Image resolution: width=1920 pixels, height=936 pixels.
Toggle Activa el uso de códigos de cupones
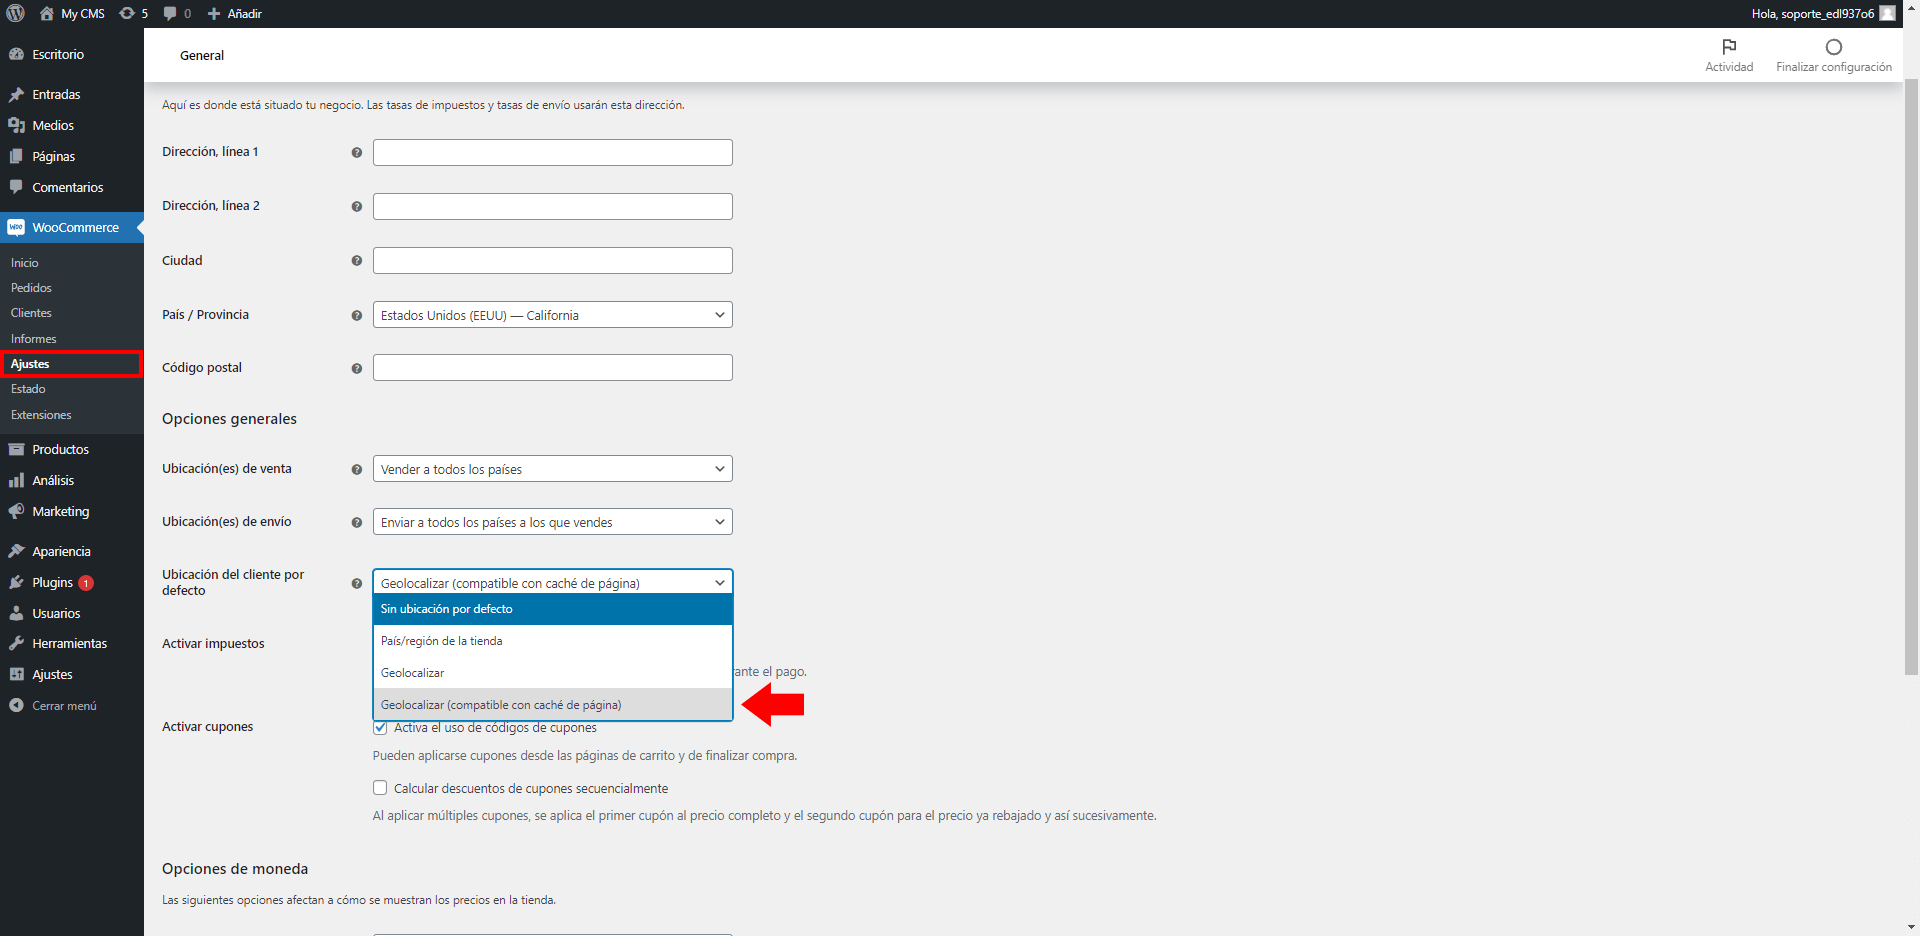click(x=380, y=727)
